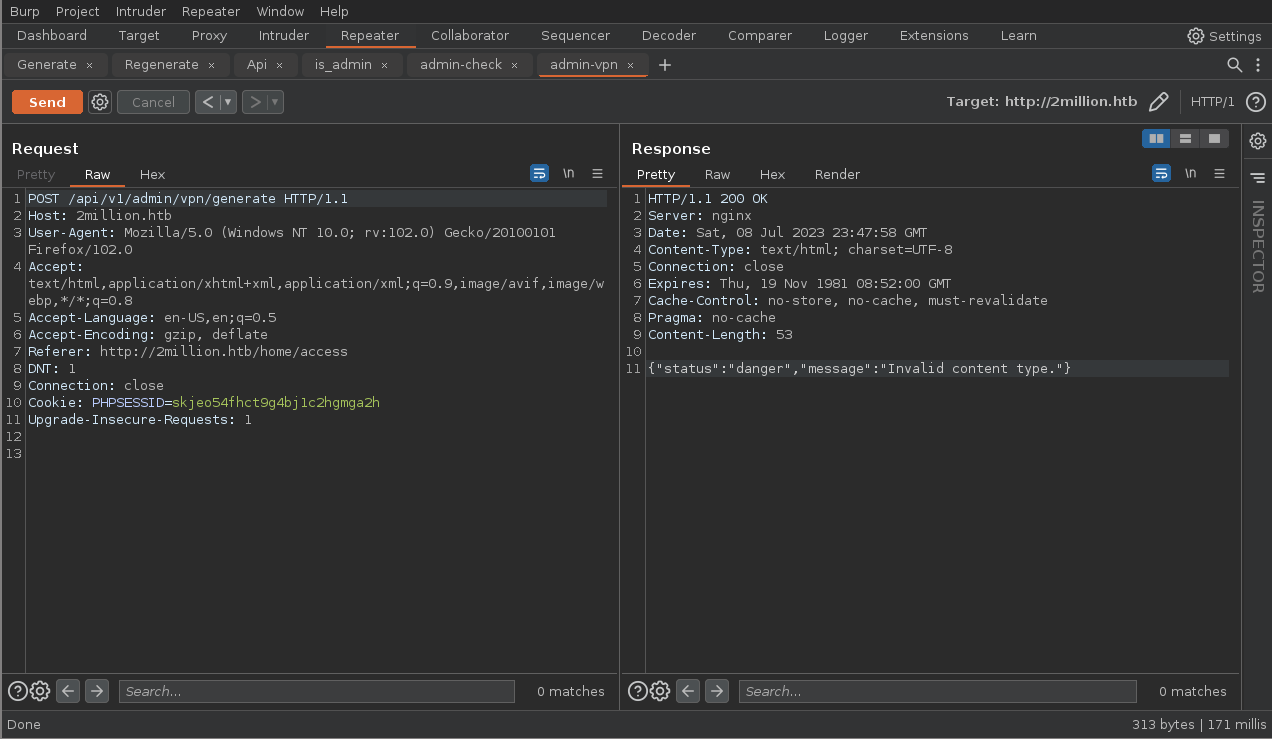
Task: Go to next Response search match
Action: coord(717,691)
